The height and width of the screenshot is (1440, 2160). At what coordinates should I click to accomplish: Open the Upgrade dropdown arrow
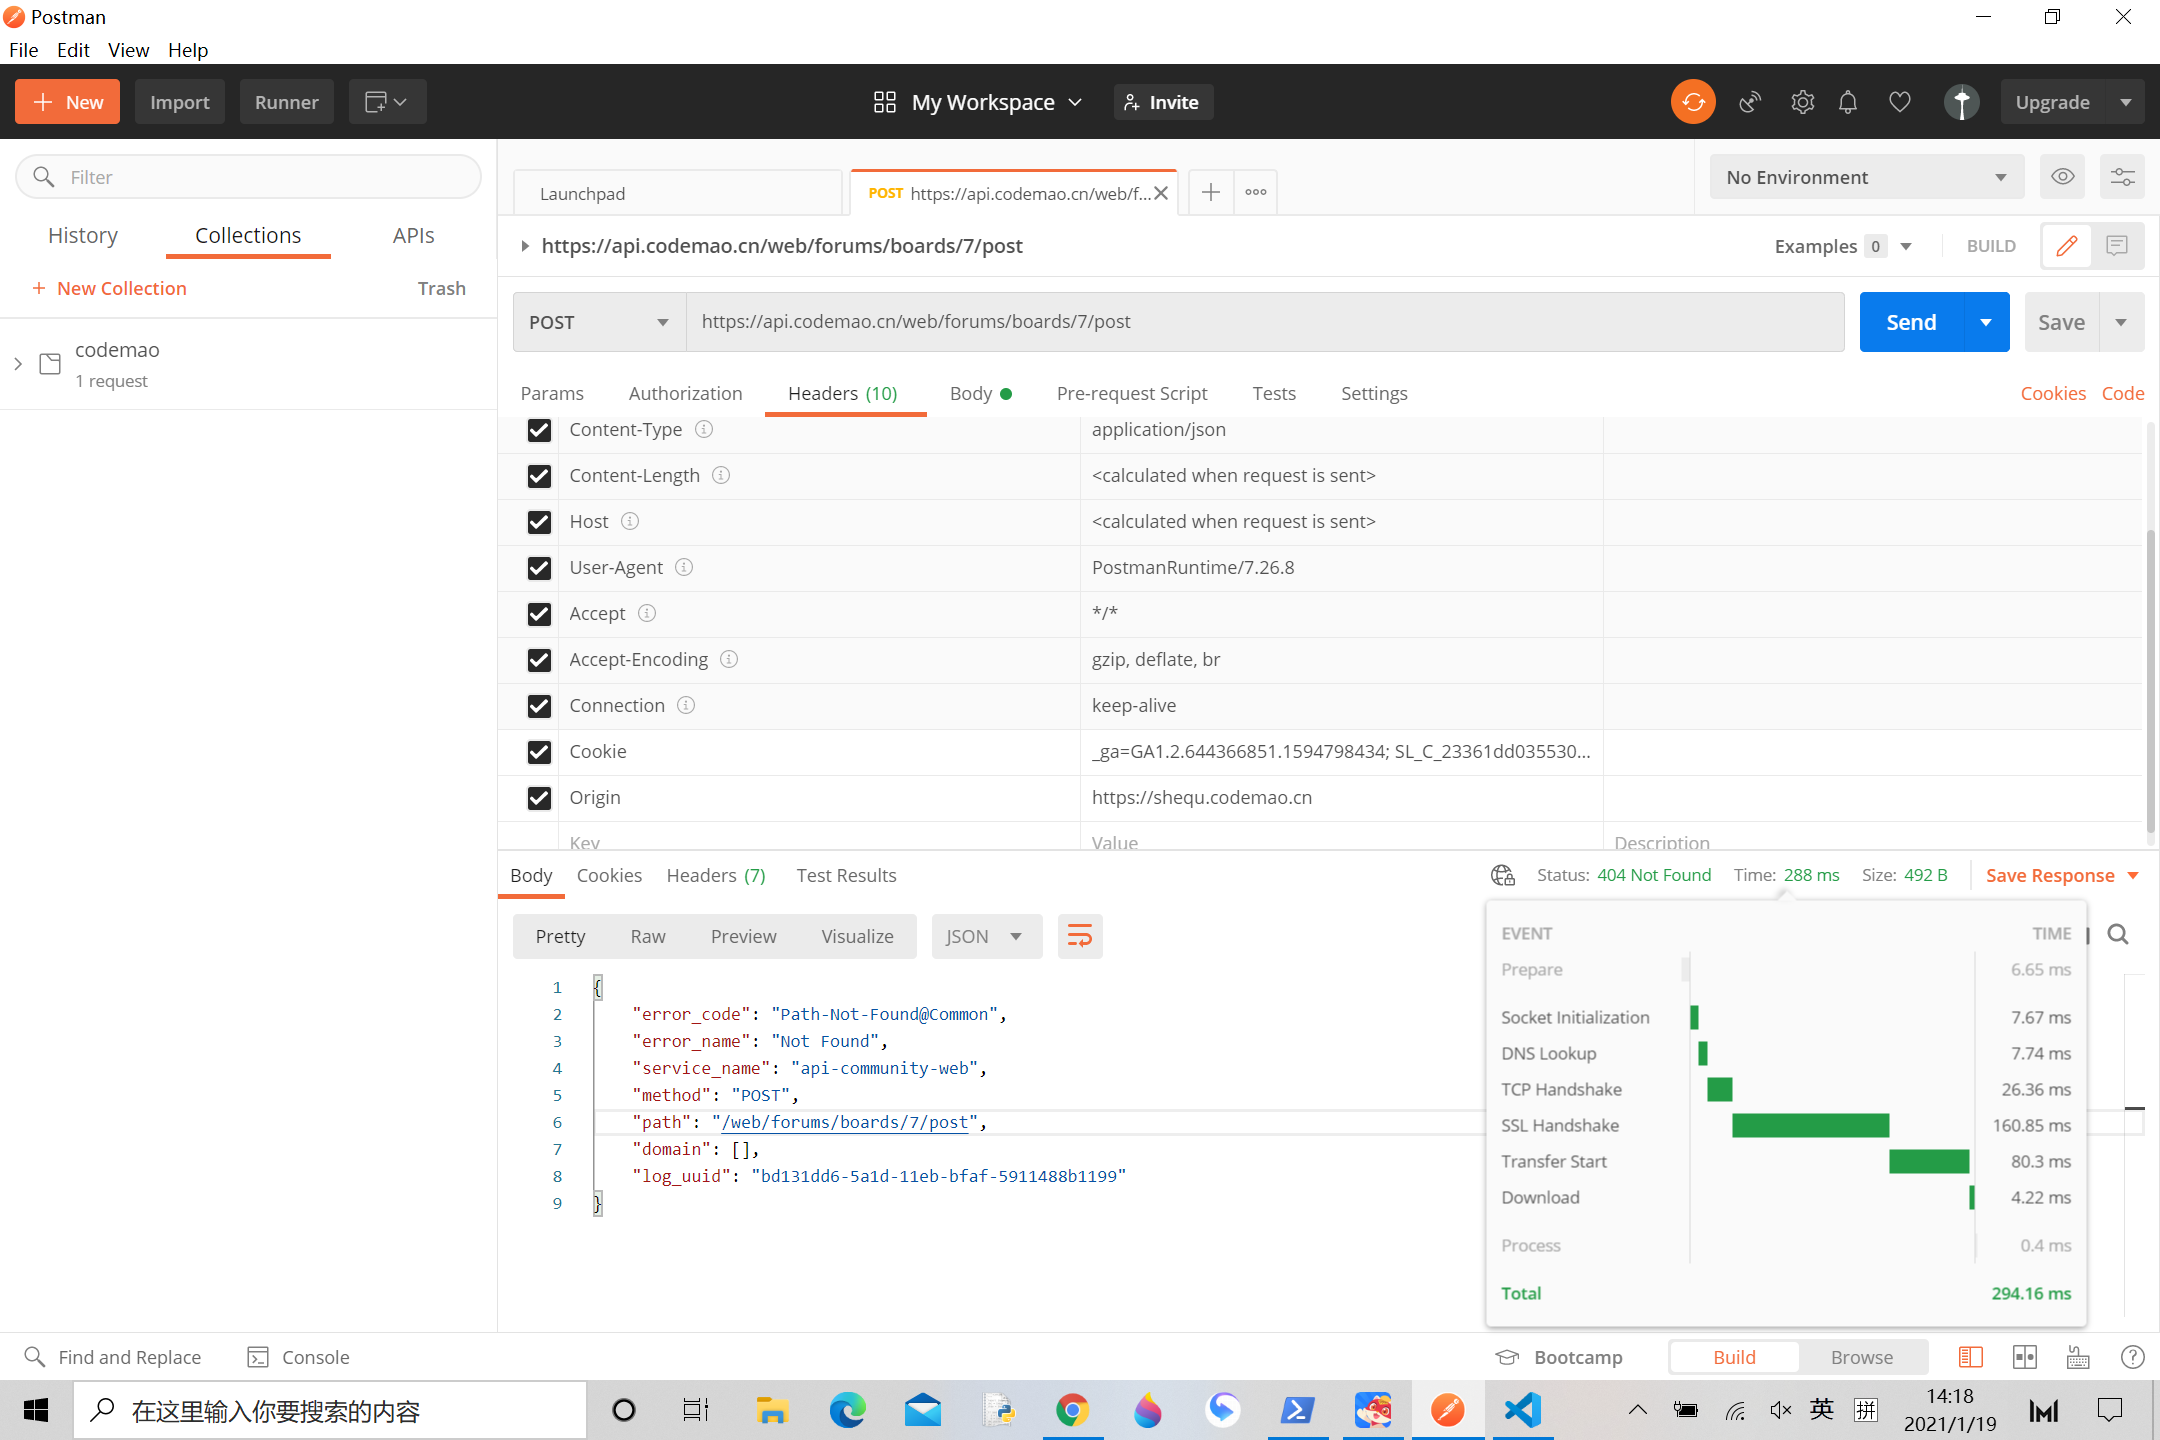pos(2126,102)
